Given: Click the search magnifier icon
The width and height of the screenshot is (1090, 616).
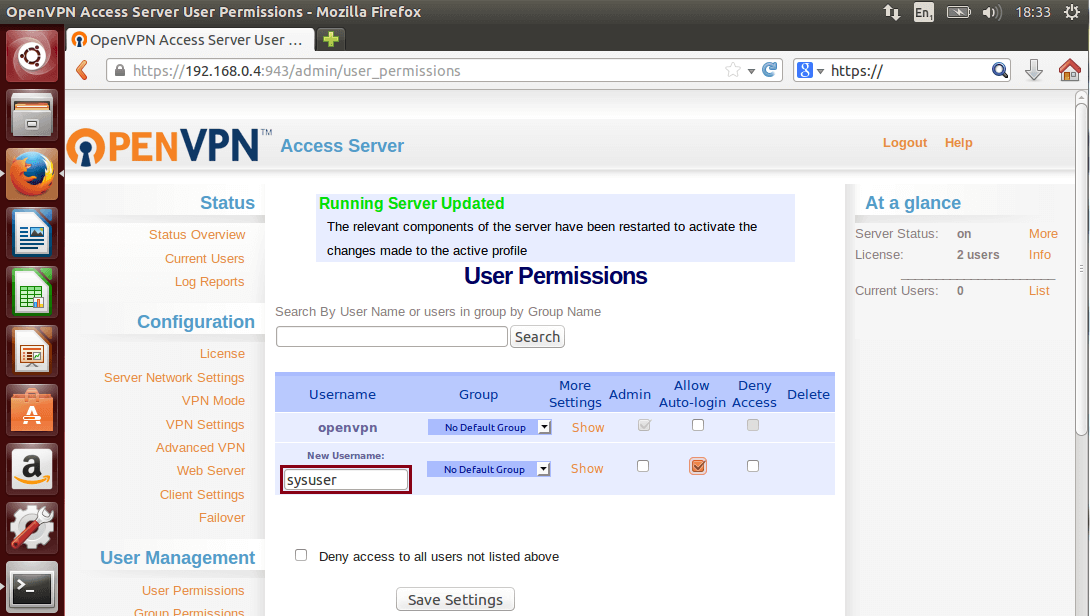Looking at the screenshot, I should coord(1000,70).
